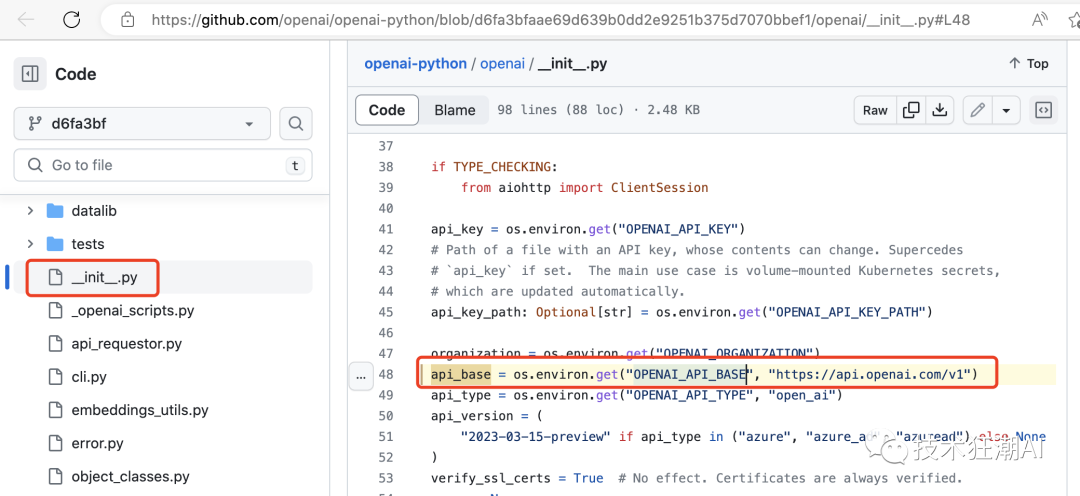Open the openai-python breadcrumb link
The height and width of the screenshot is (496, 1080).
[415, 63]
